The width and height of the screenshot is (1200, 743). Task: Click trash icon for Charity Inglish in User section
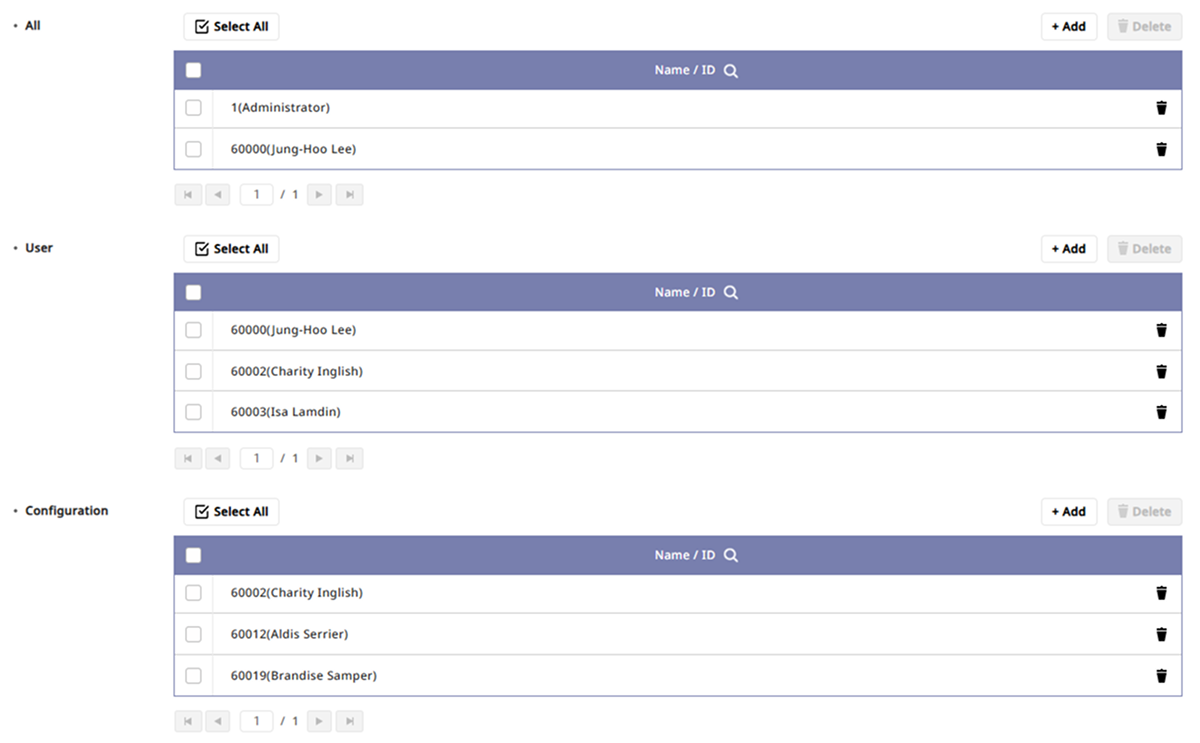1161,371
